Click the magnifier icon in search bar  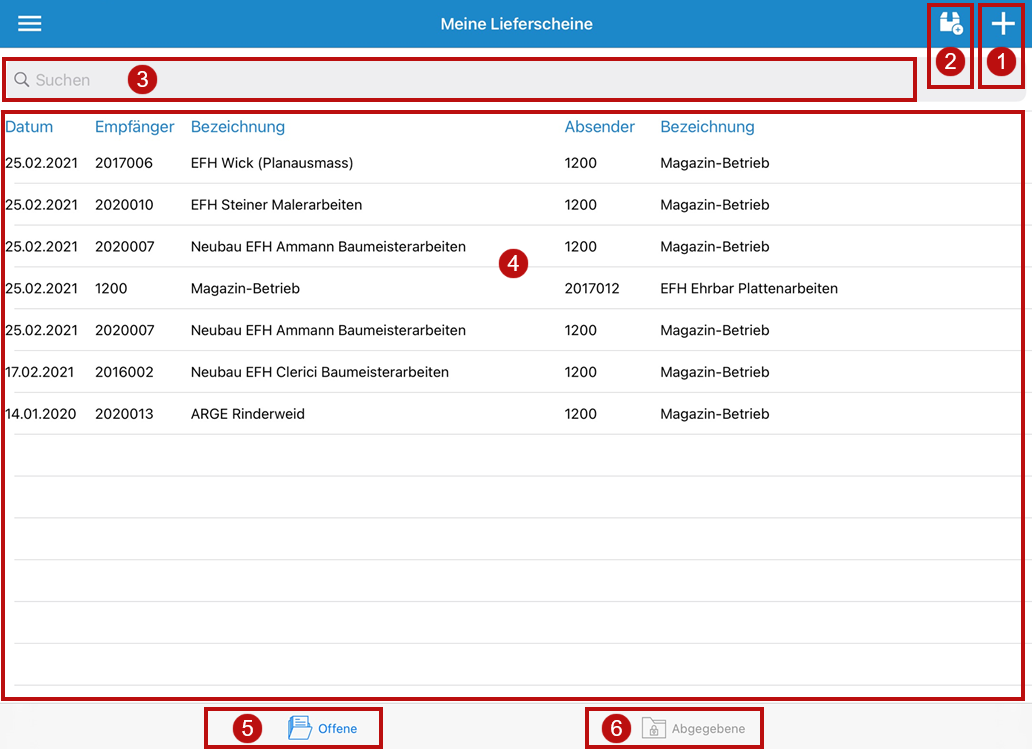tap(22, 80)
